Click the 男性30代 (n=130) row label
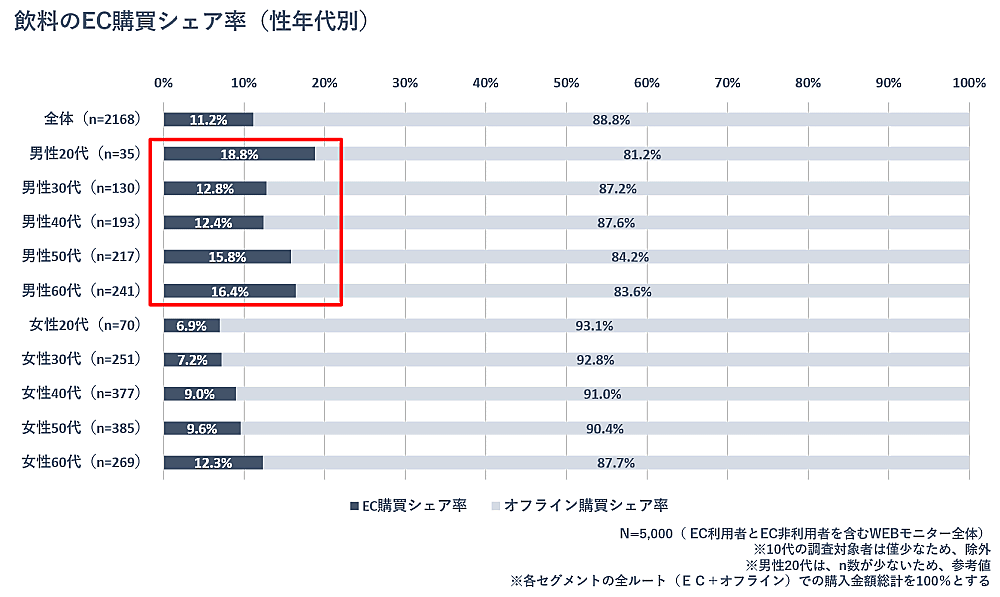 click(86, 188)
